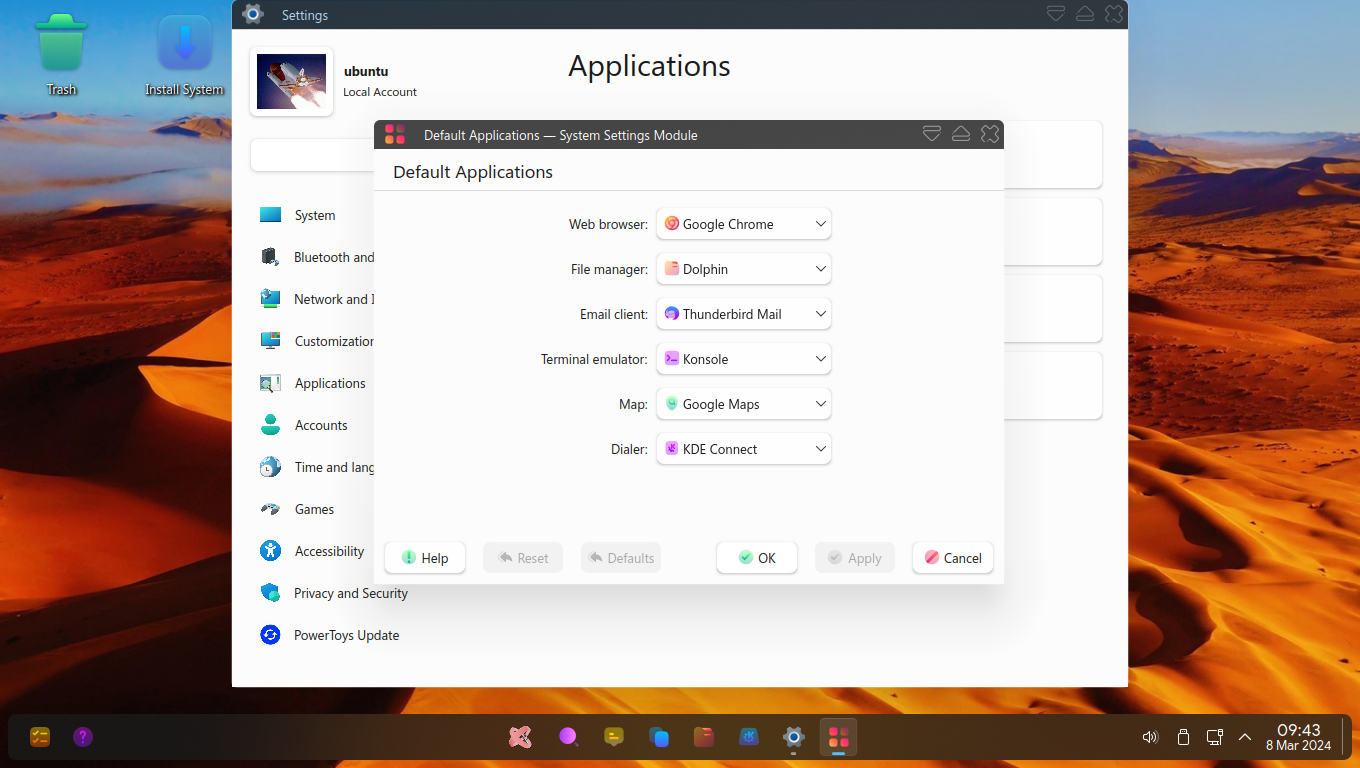Click the pink X launcher icon in taskbar

pos(520,737)
